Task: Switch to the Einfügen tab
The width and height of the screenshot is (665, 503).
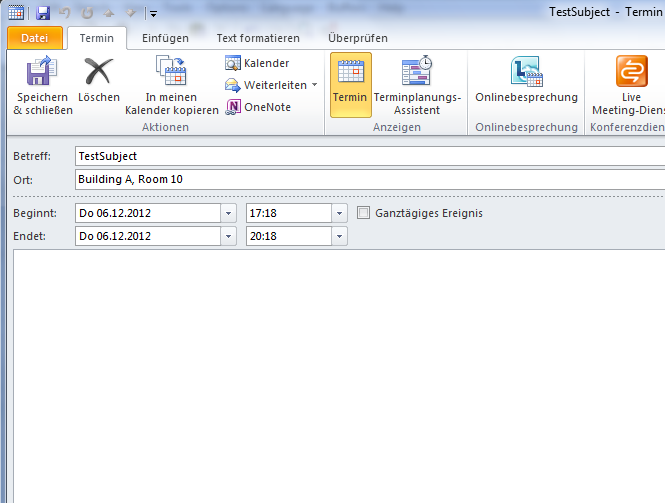Action: point(165,38)
